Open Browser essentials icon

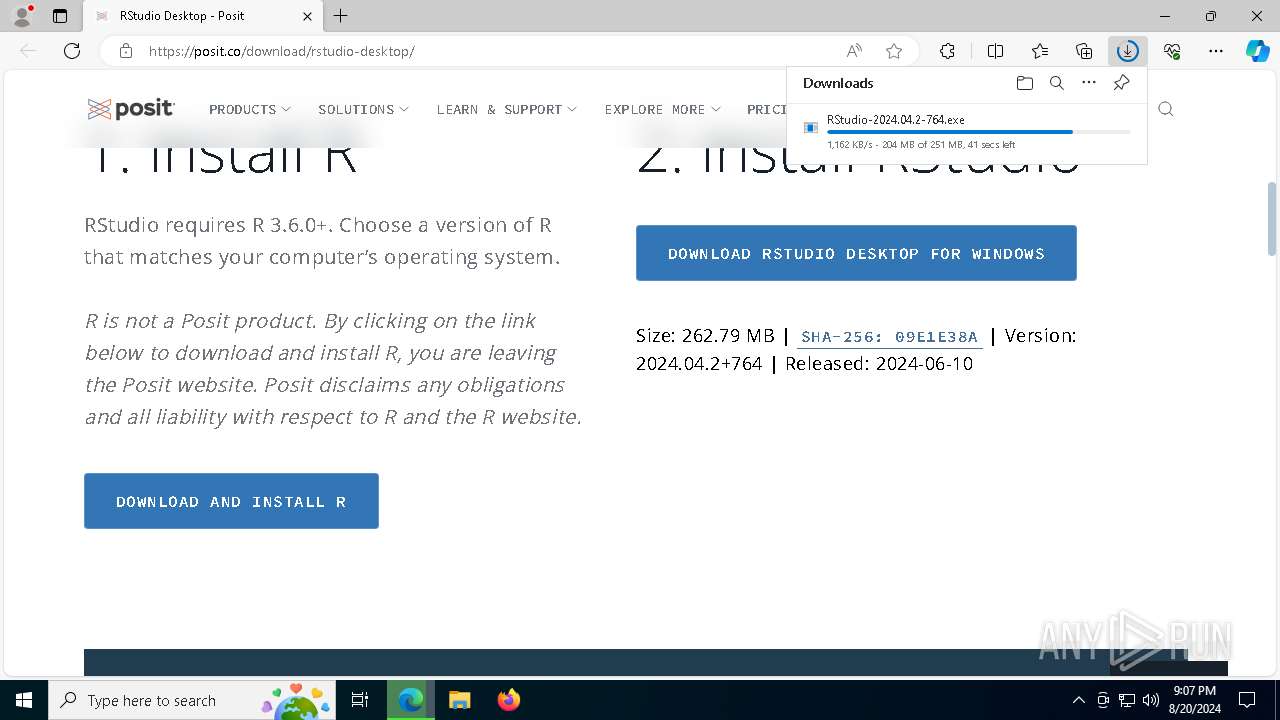point(1172,51)
